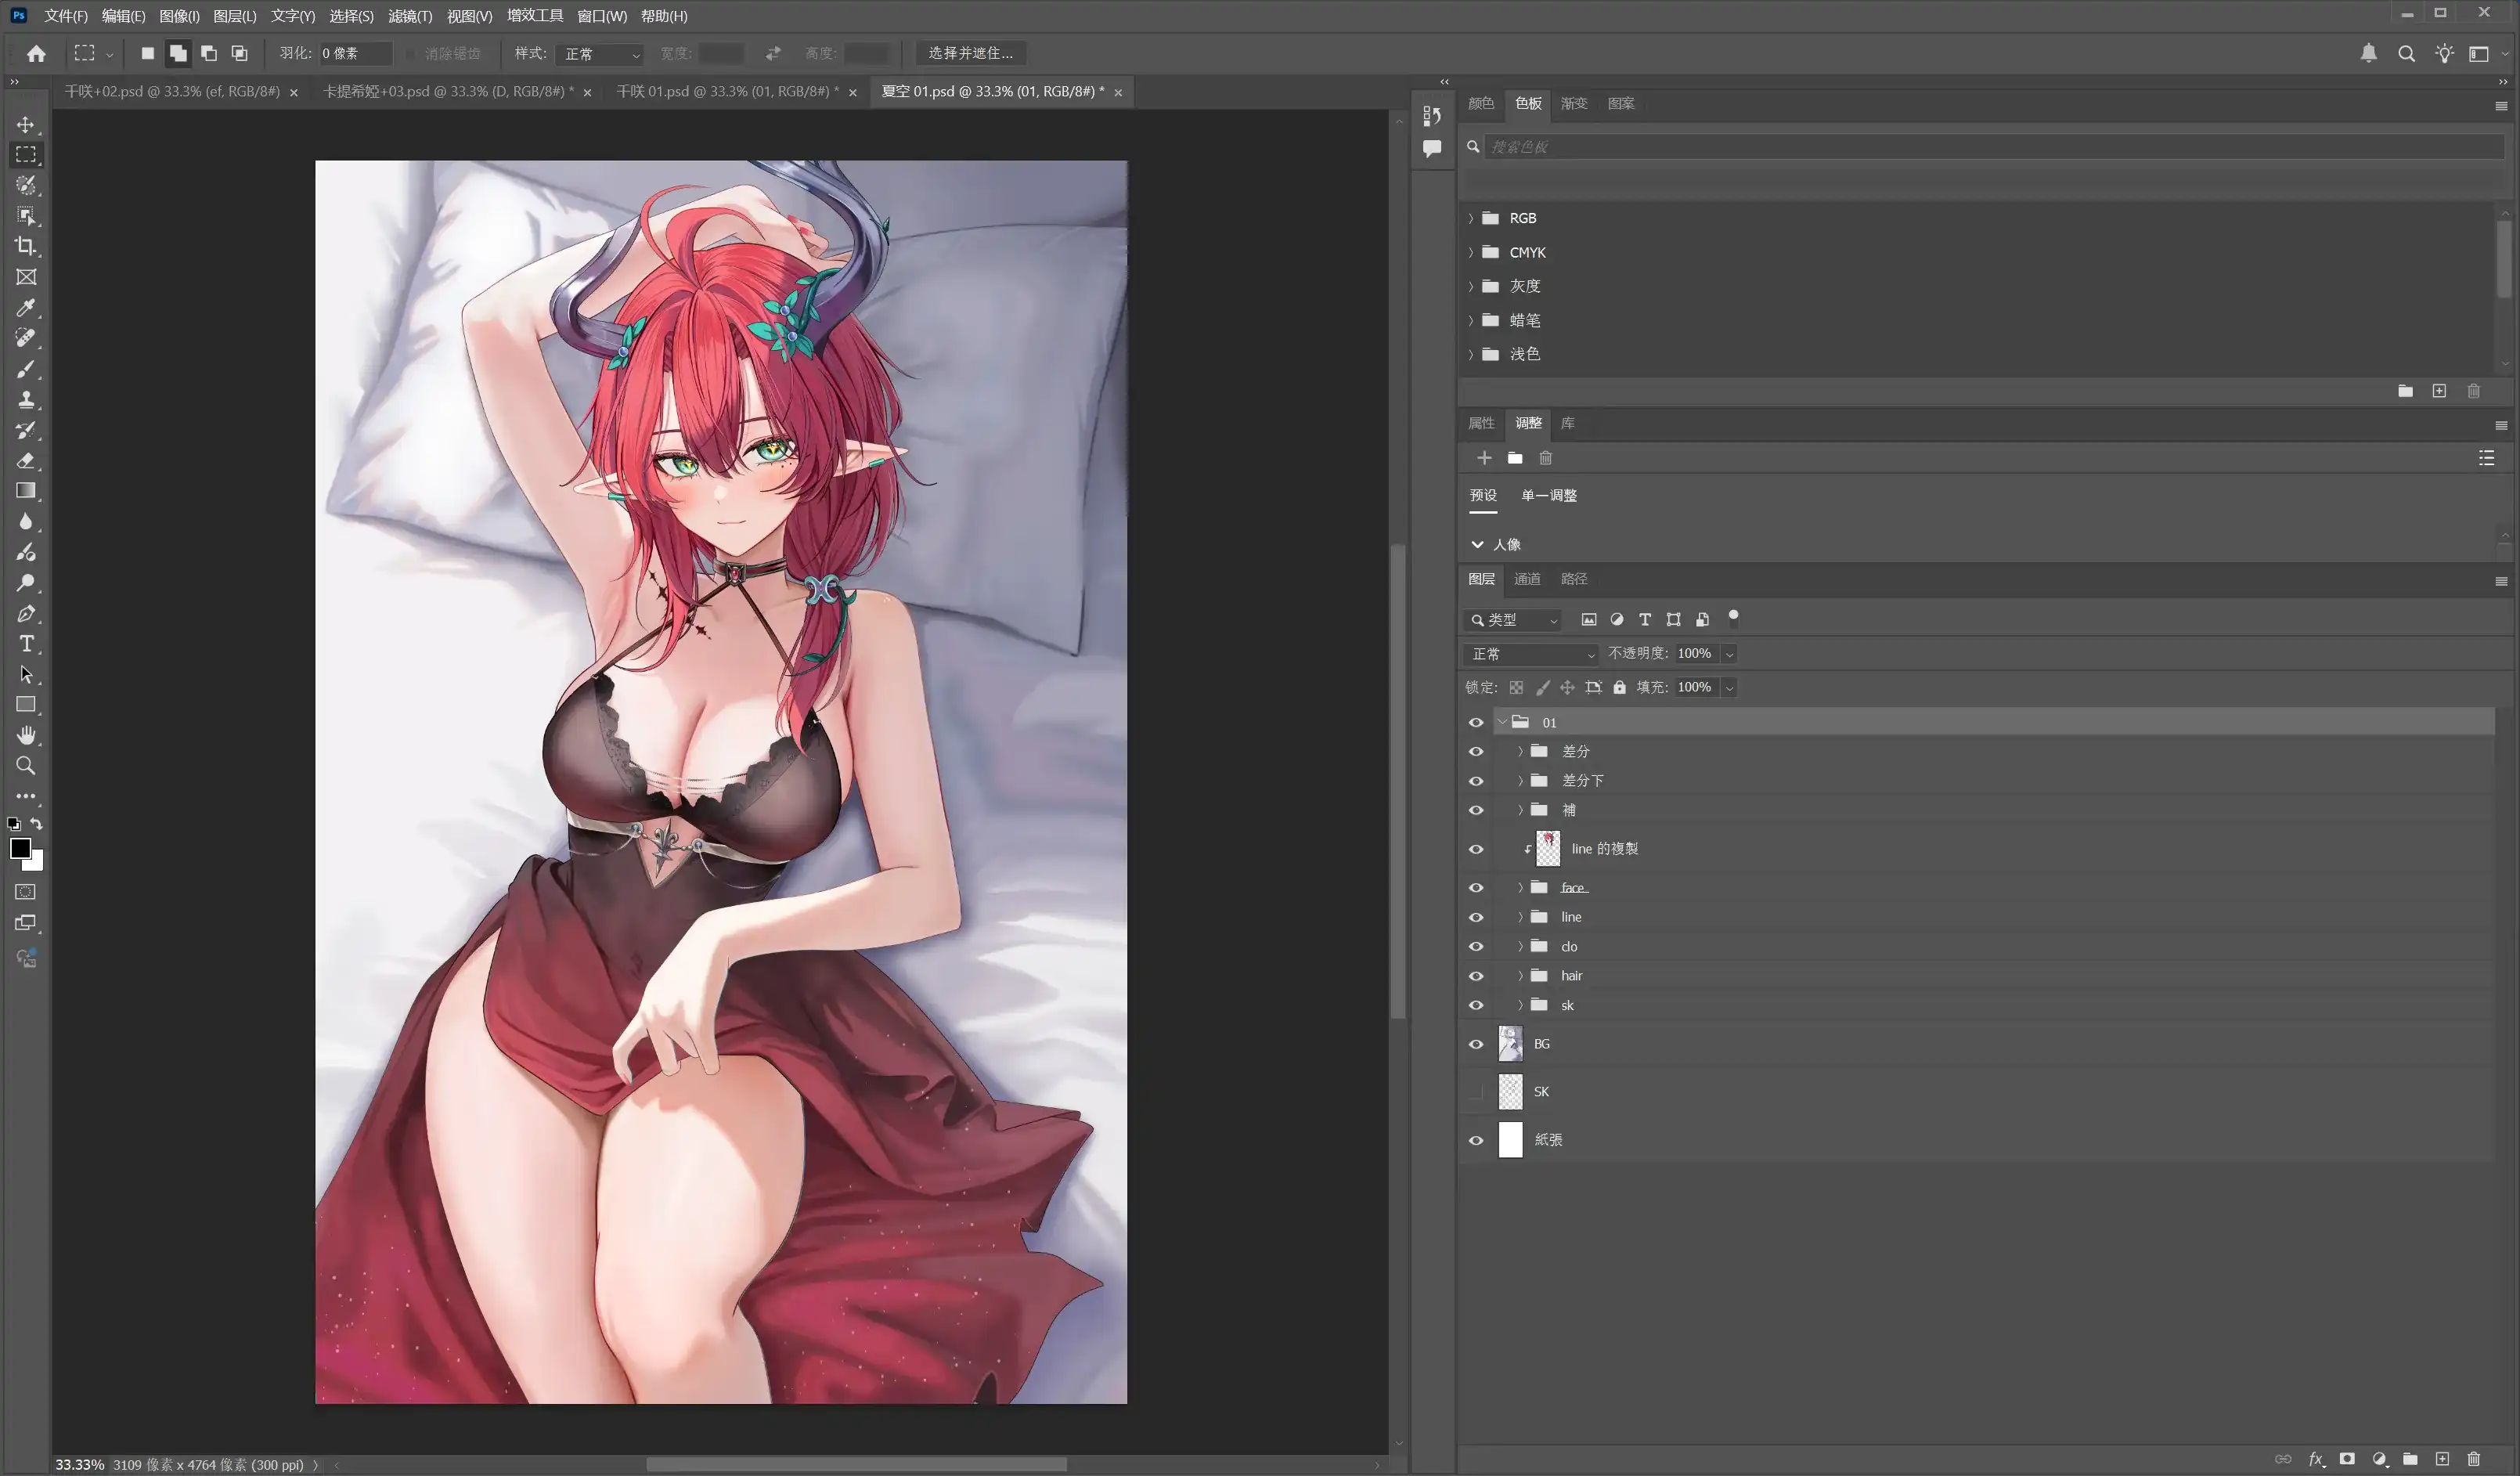Screen dimensions: 2520x1476
Task: Select the Eraser tool
Action: 26,461
